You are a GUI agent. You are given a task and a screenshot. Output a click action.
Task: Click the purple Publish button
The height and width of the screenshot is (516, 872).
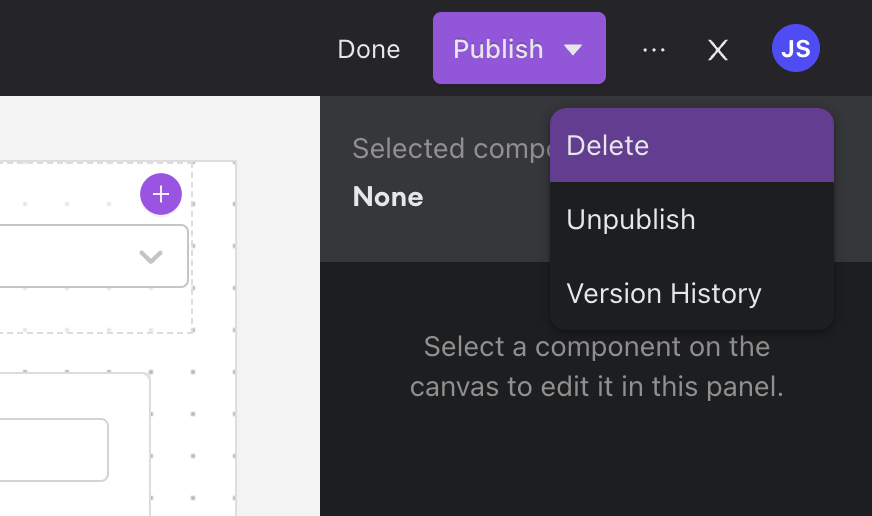coord(498,49)
